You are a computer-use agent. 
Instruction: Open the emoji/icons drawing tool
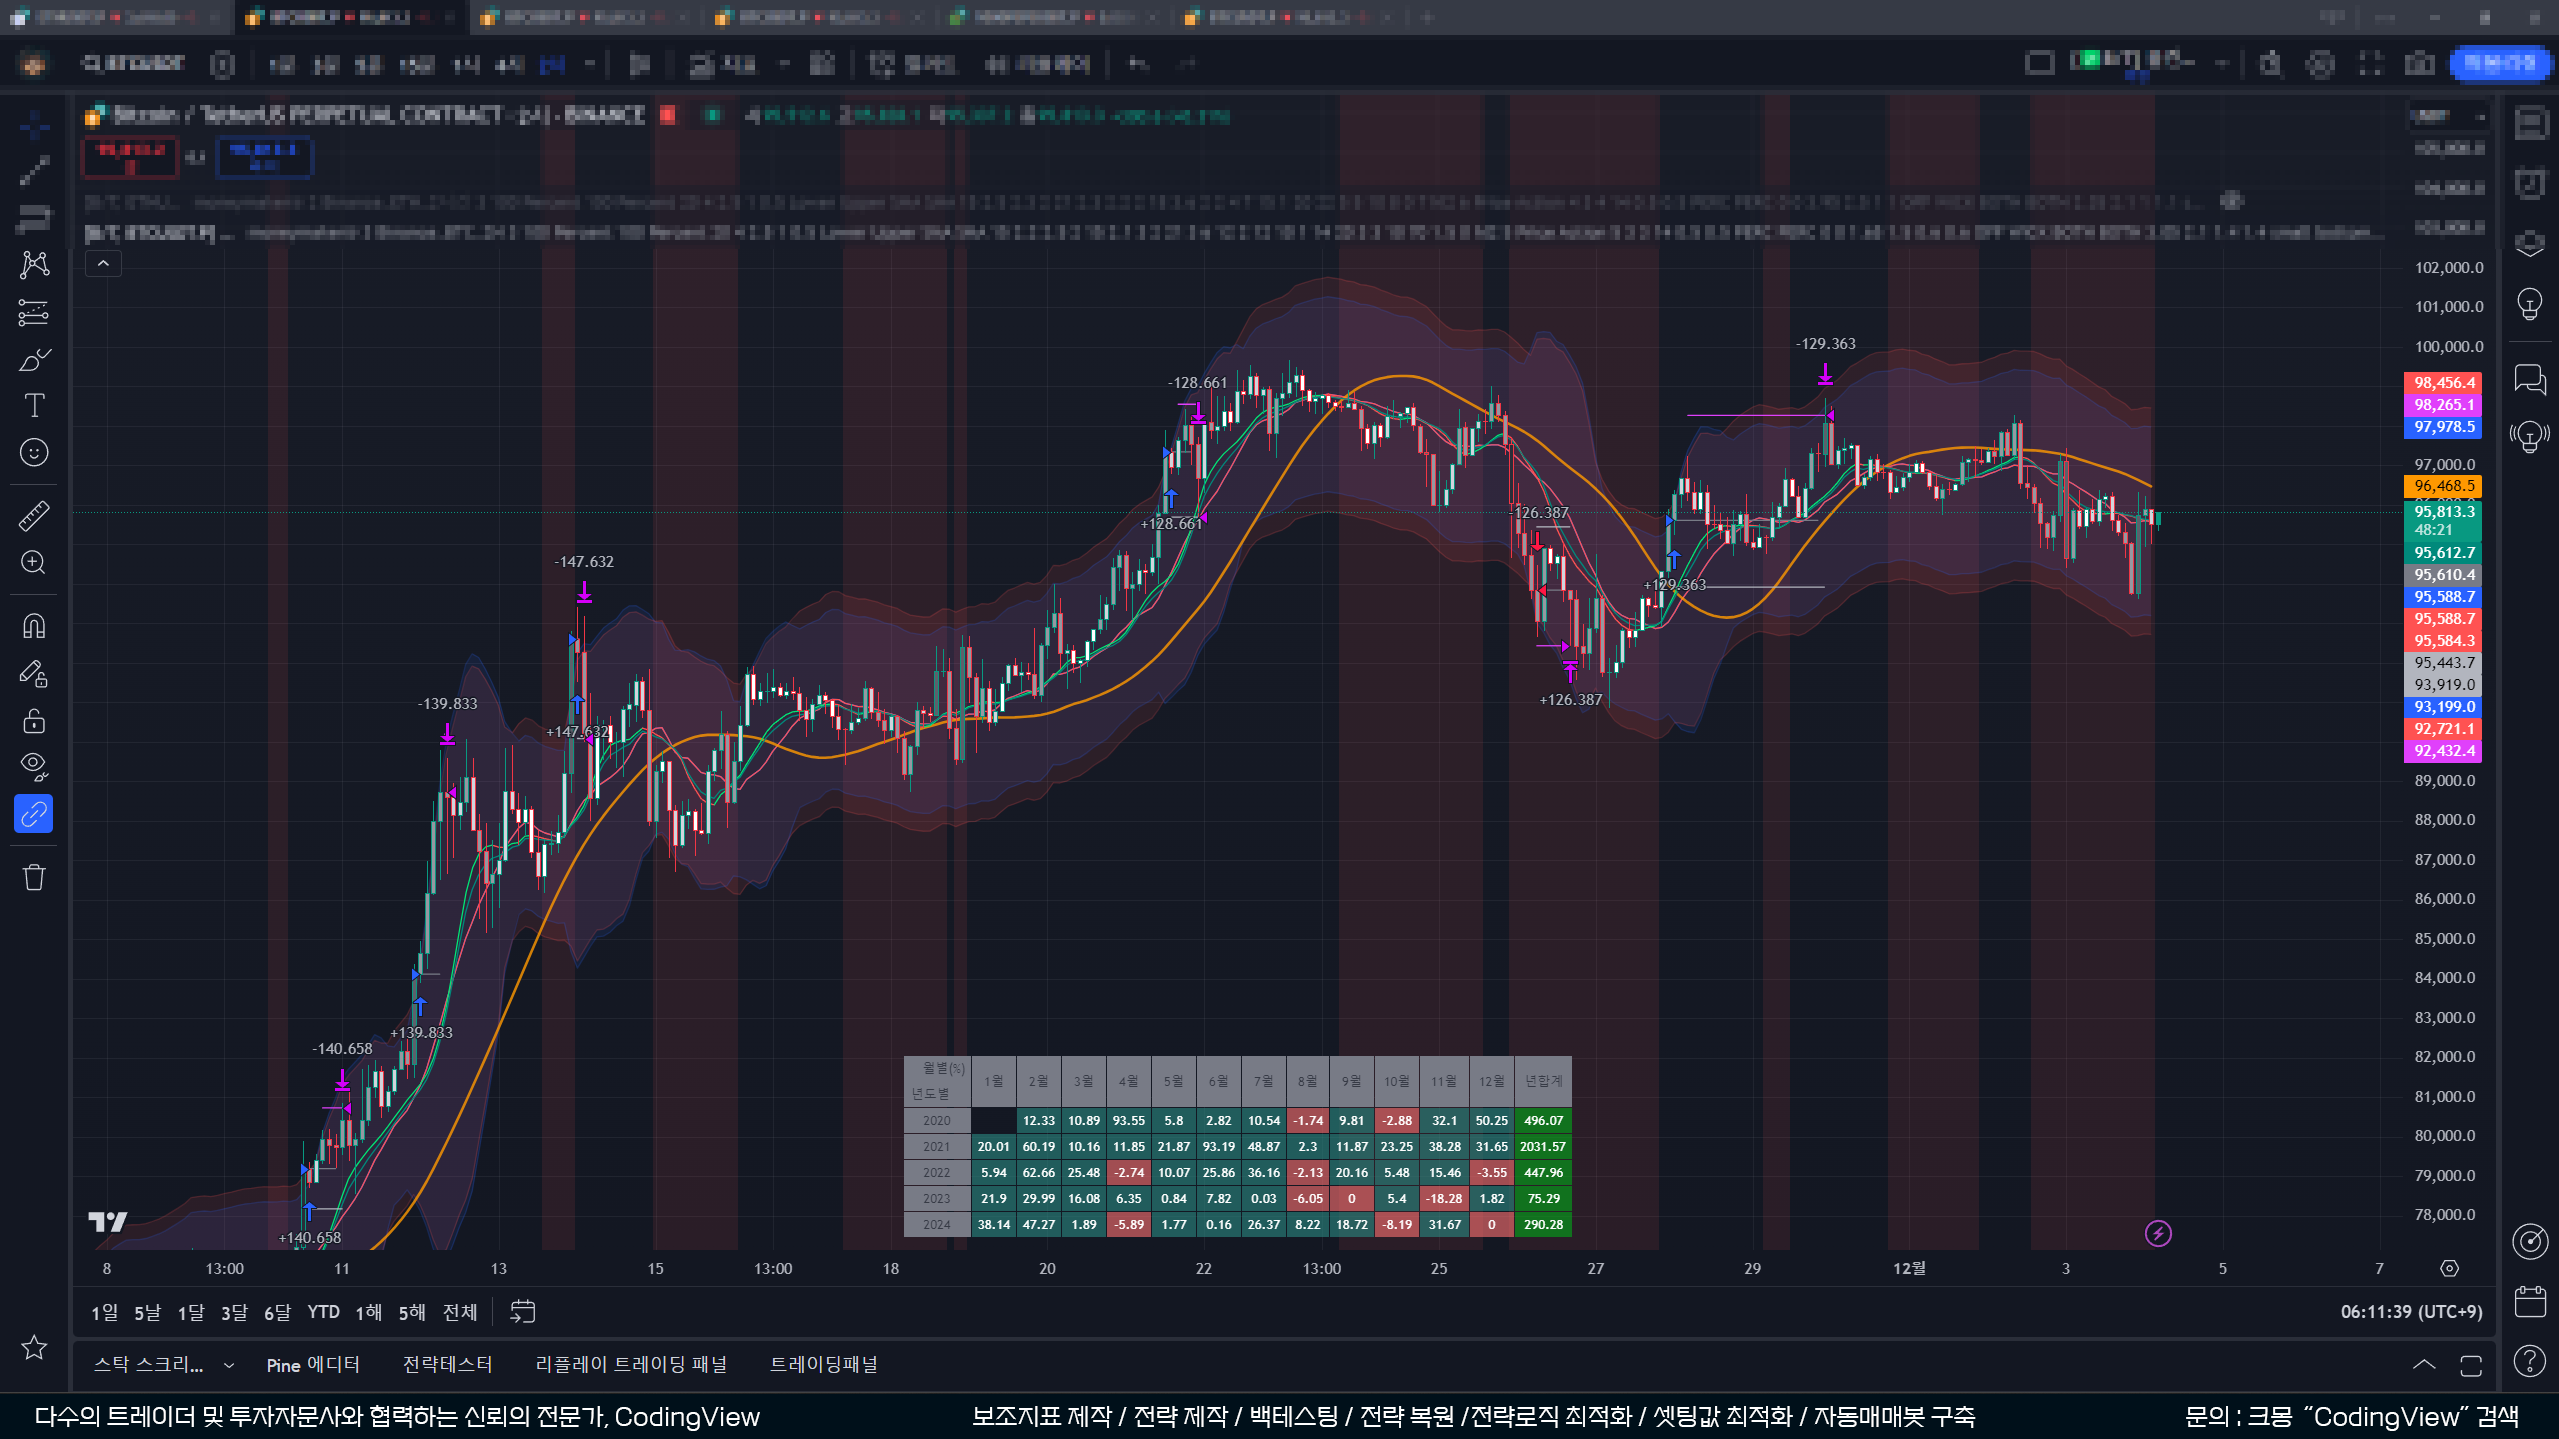[x=34, y=453]
